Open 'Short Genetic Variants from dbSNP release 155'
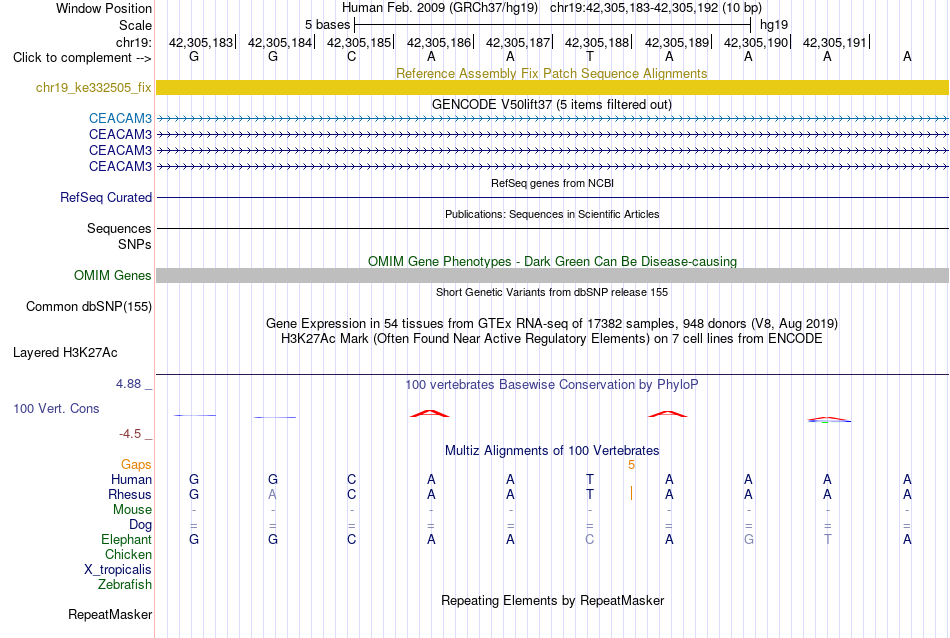This screenshot has width=950, height=638. [x=552, y=292]
